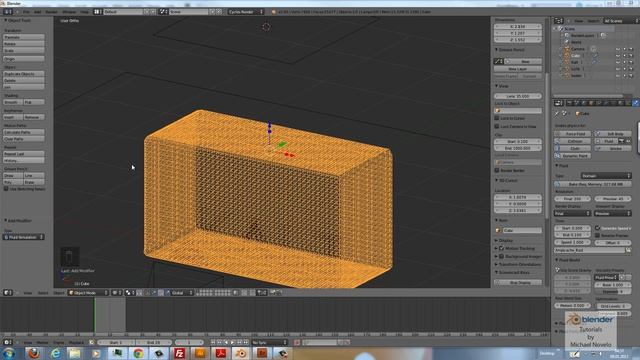This screenshot has height=360, width=640.
Task: Open the Window menu
Action: (69, 12)
